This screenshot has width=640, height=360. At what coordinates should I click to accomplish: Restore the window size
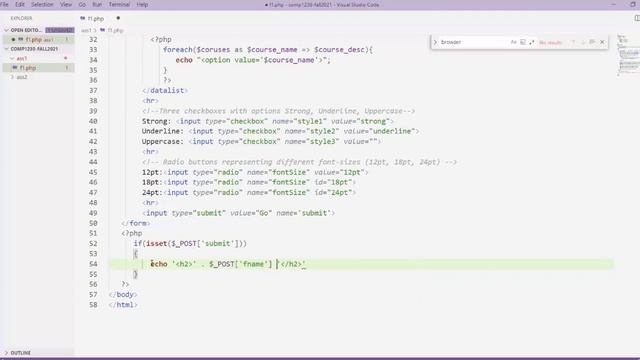(x=633, y=4)
